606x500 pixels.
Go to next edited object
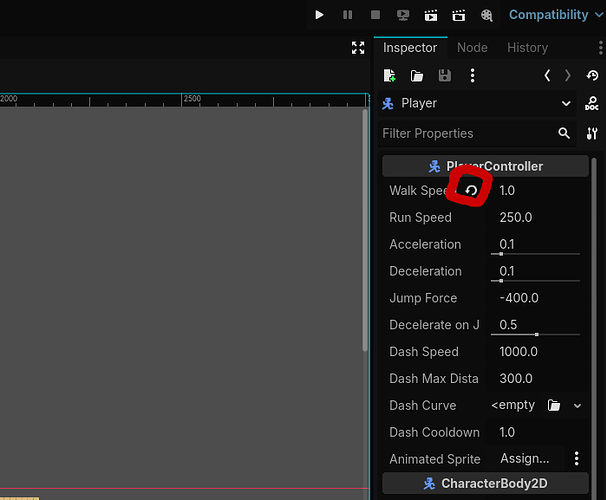pyautogui.click(x=567, y=75)
